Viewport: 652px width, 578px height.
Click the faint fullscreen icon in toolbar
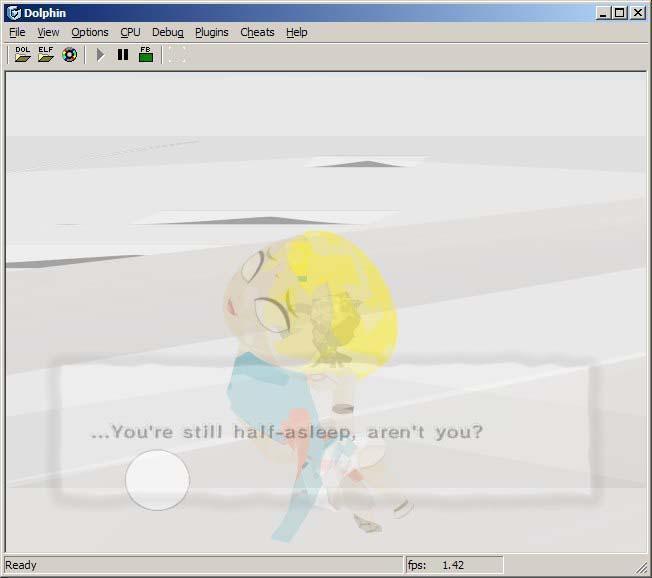tap(177, 54)
